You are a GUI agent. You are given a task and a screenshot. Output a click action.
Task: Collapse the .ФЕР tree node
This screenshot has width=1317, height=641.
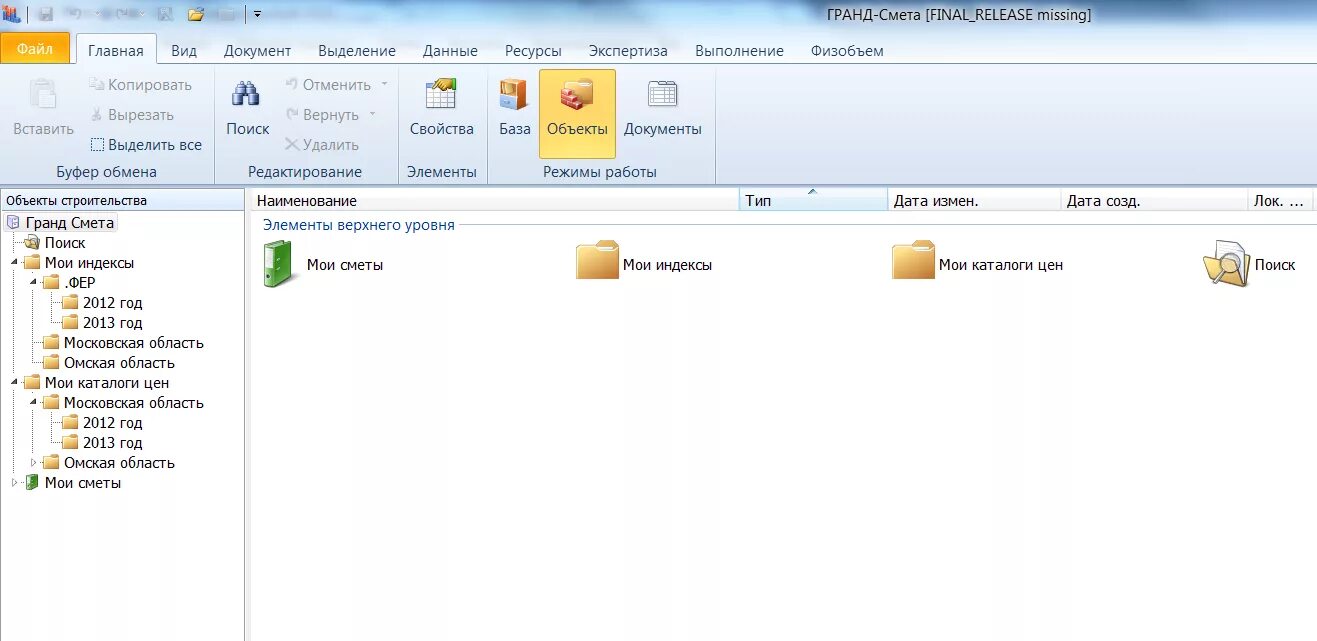[34, 283]
